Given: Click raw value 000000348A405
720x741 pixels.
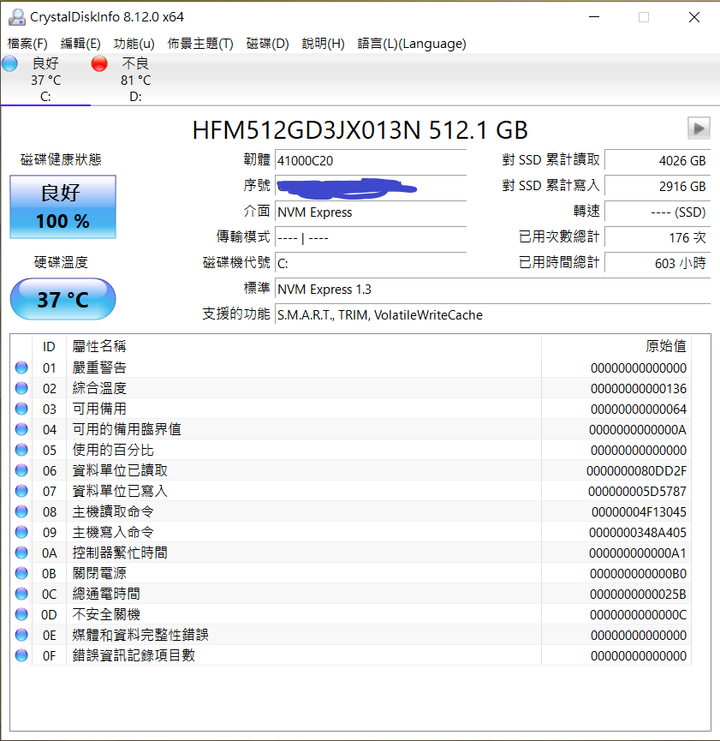Looking at the screenshot, I should (637, 532).
